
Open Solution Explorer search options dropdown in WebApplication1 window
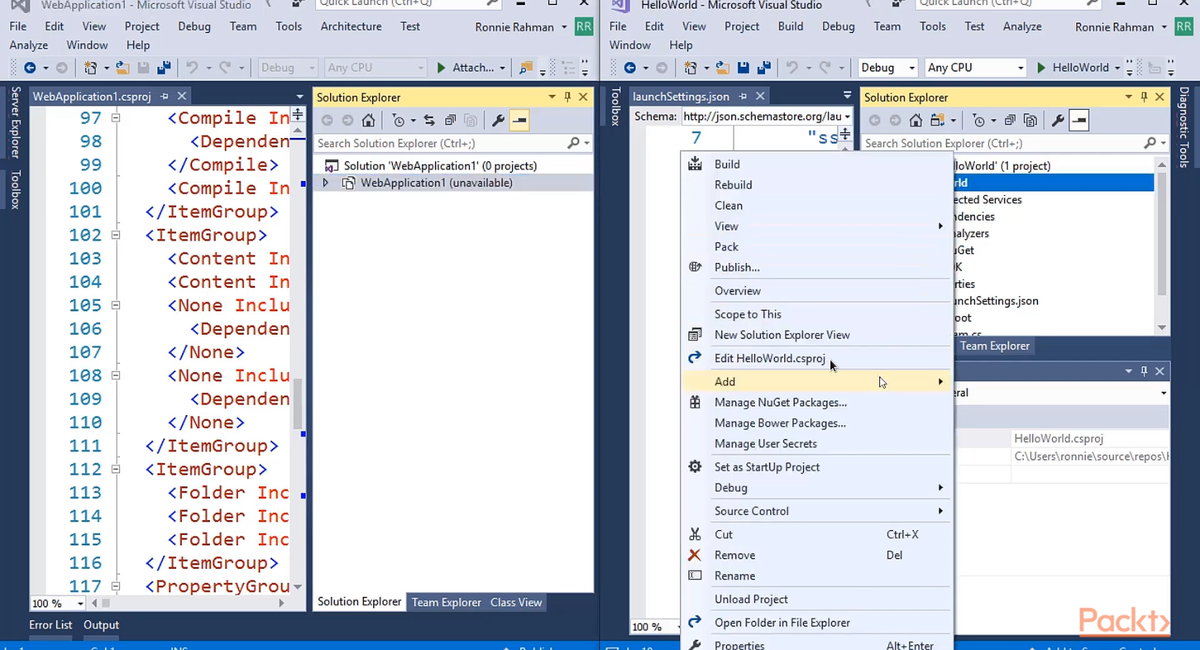click(x=586, y=143)
